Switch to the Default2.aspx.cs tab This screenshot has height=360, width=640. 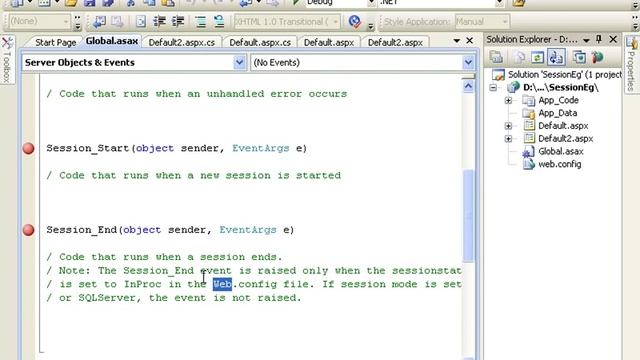click(x=182, y=42)
